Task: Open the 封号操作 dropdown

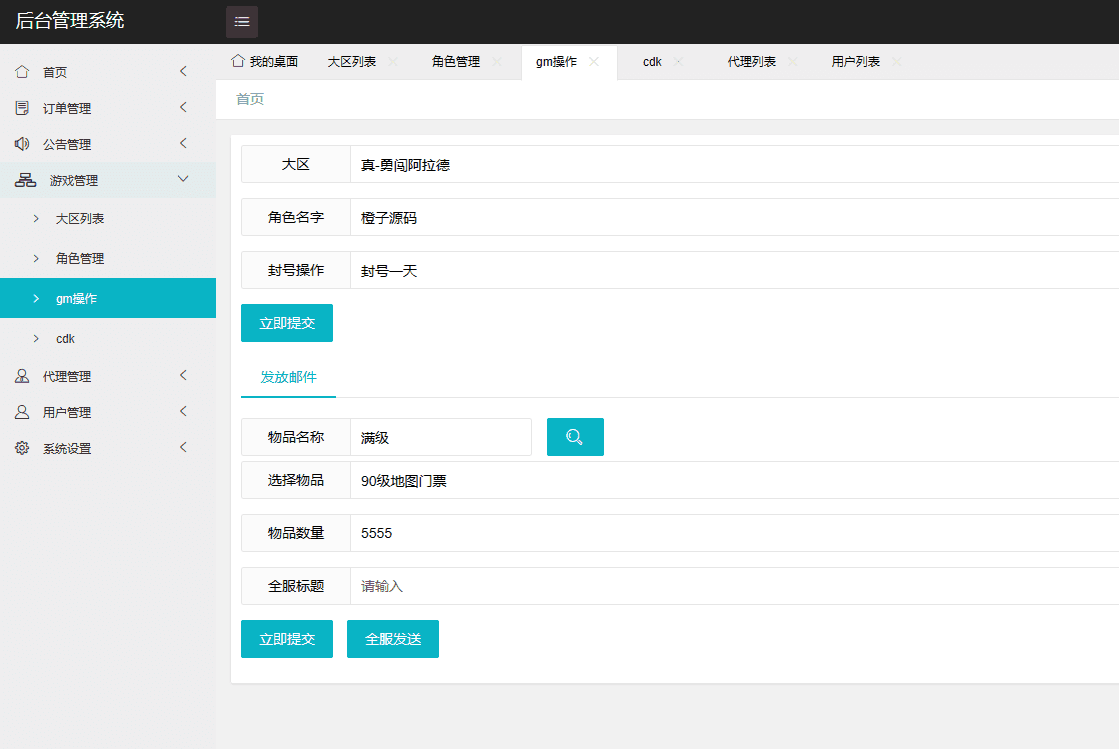Action: coord(734,270)
